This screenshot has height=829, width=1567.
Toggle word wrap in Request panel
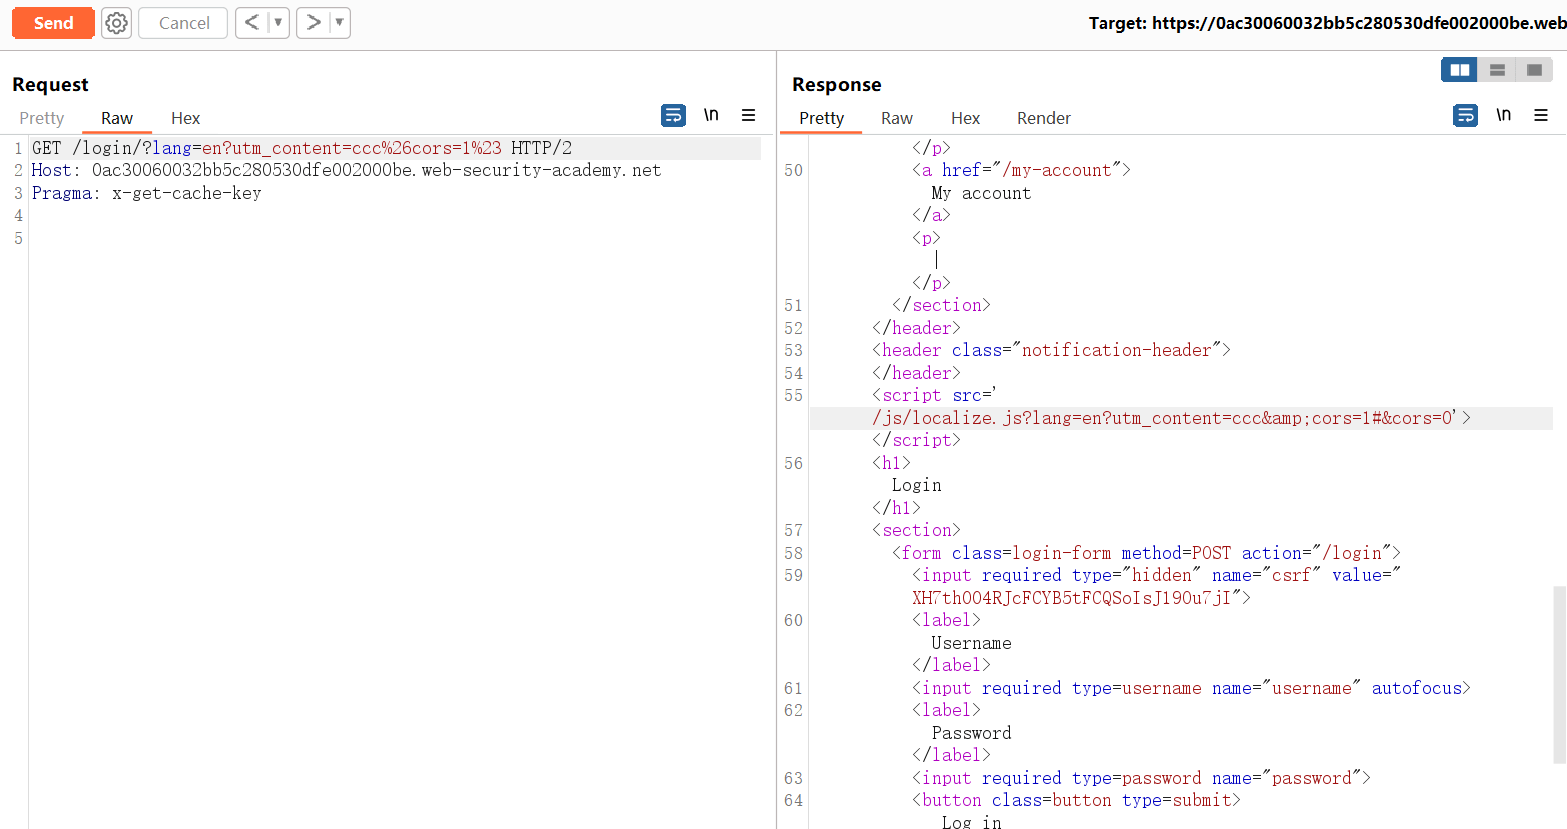point(673,116)
